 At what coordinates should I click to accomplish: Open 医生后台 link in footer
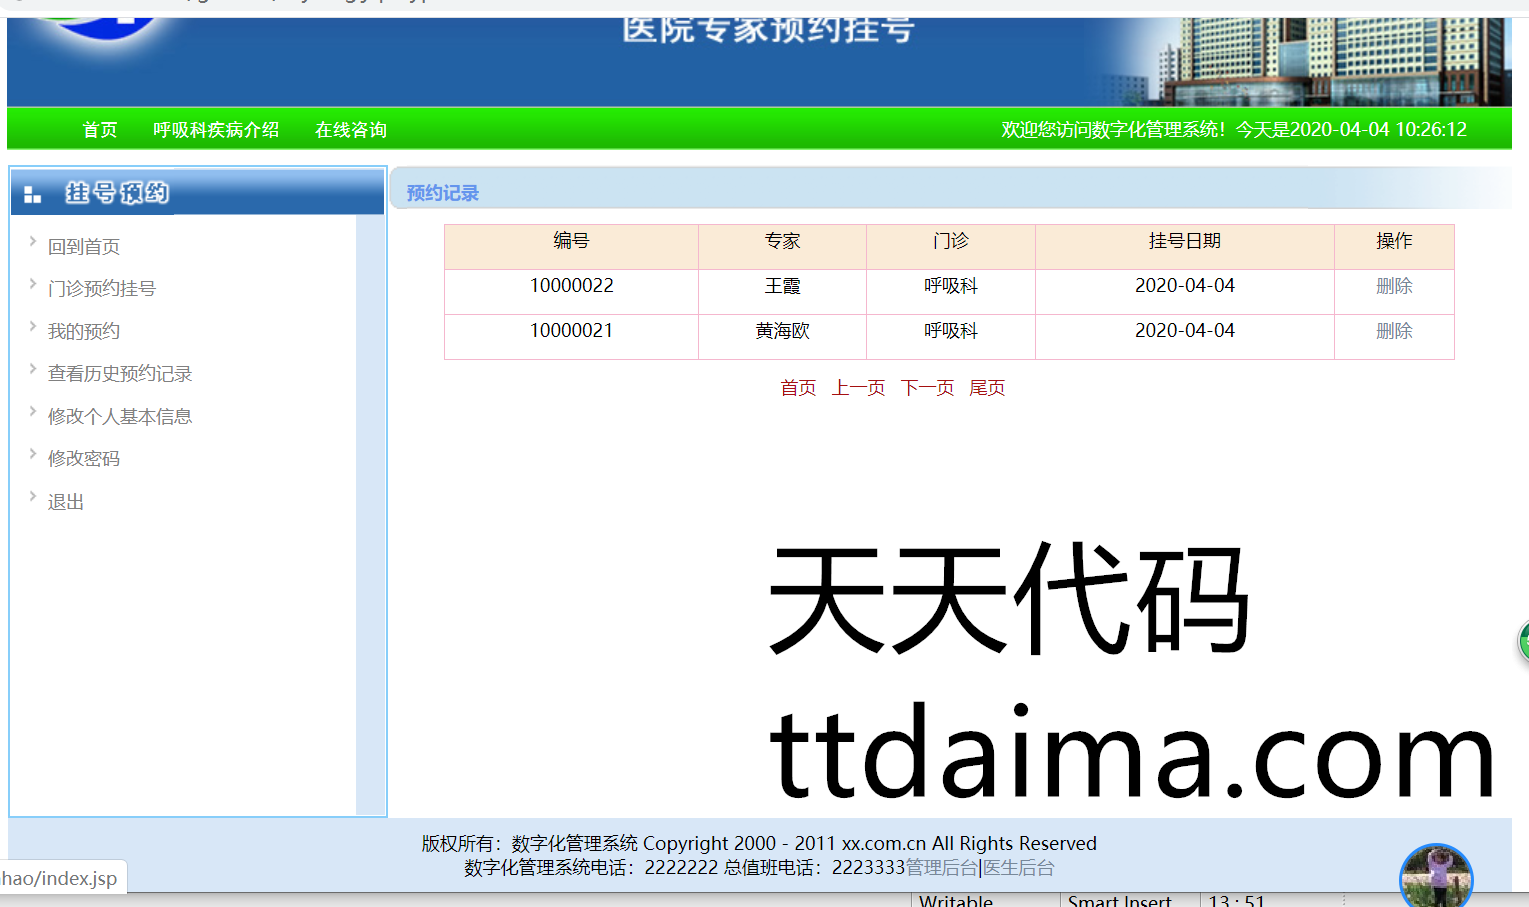point(1019,868)
